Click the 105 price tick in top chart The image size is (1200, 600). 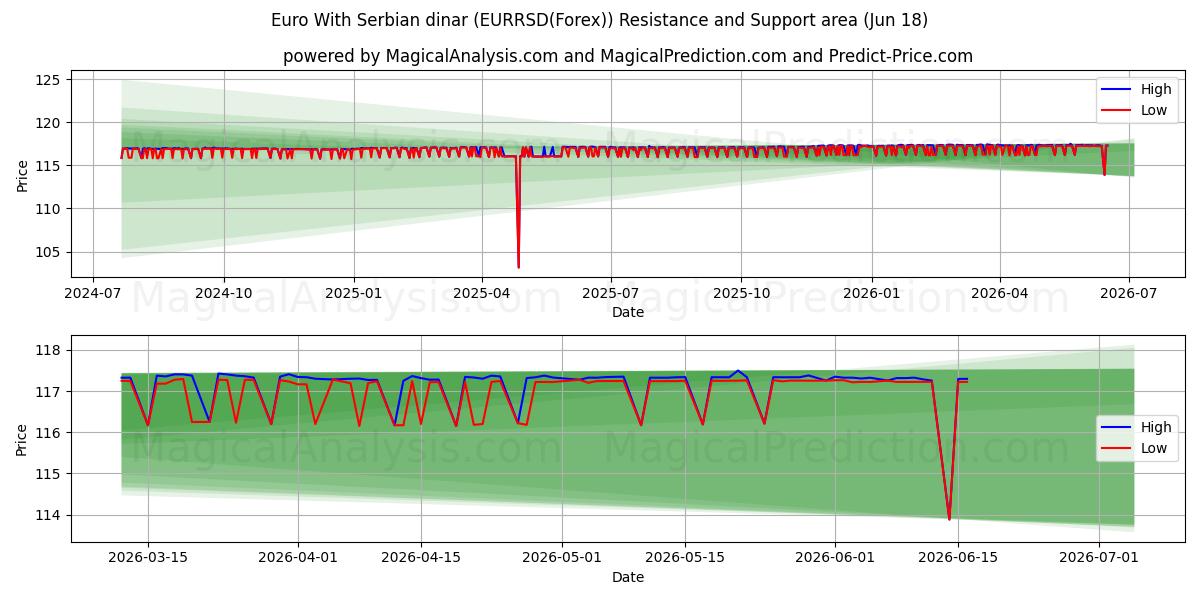50,252
